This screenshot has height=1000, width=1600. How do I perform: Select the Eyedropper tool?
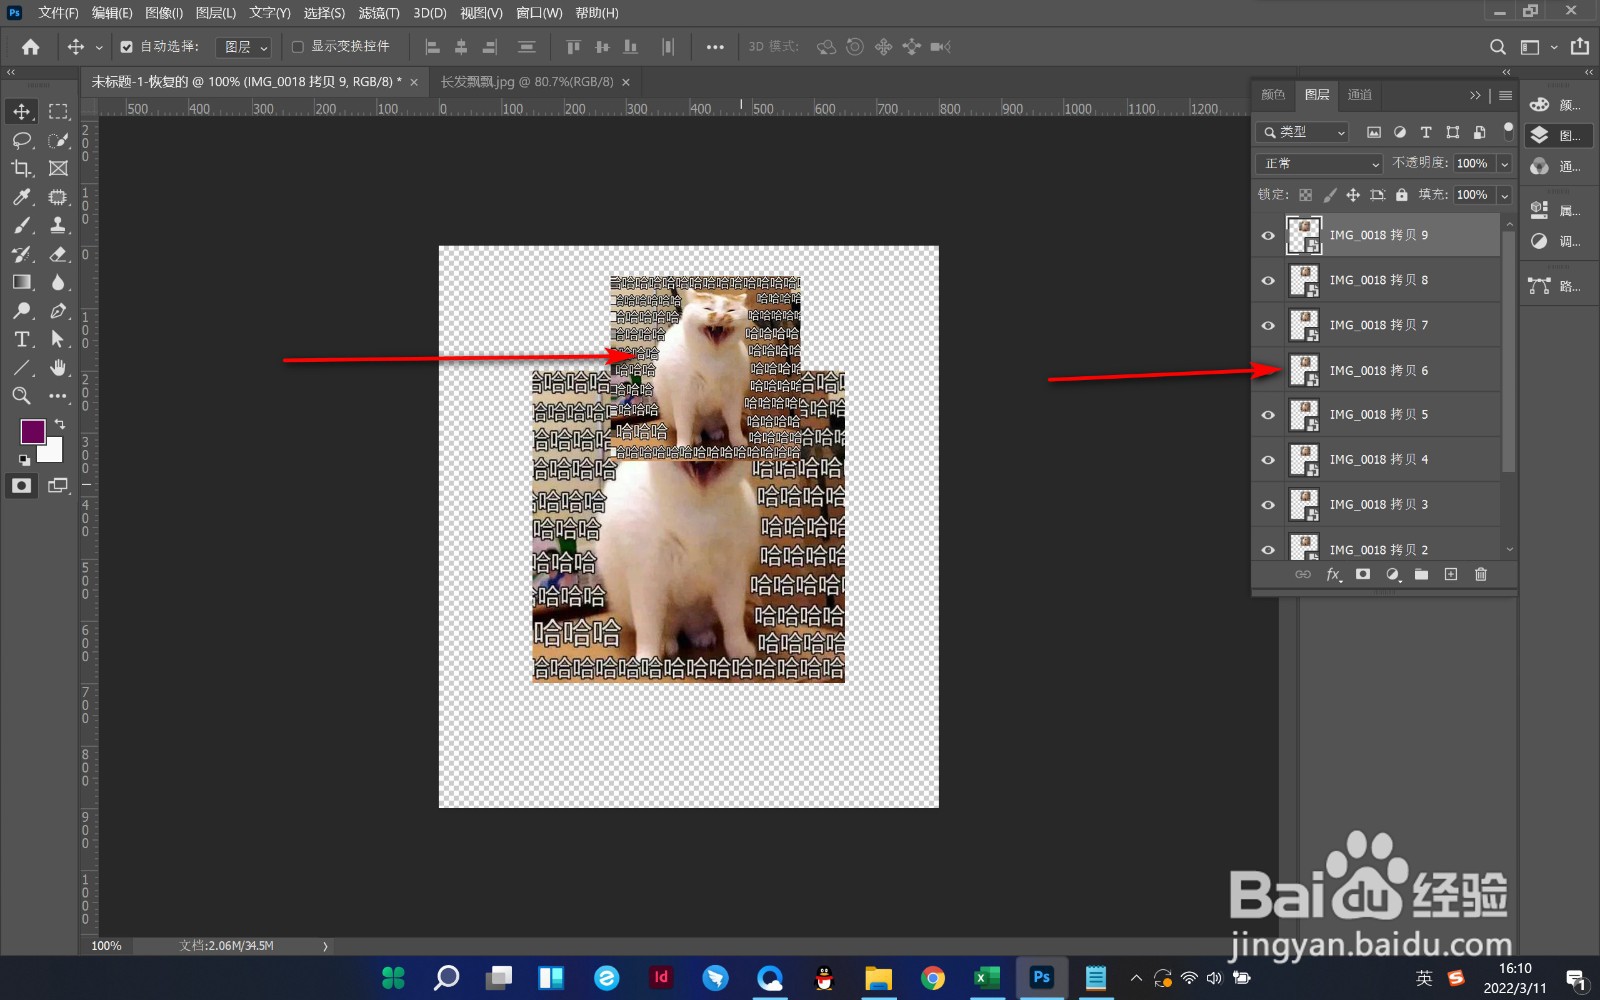[22, 197]
